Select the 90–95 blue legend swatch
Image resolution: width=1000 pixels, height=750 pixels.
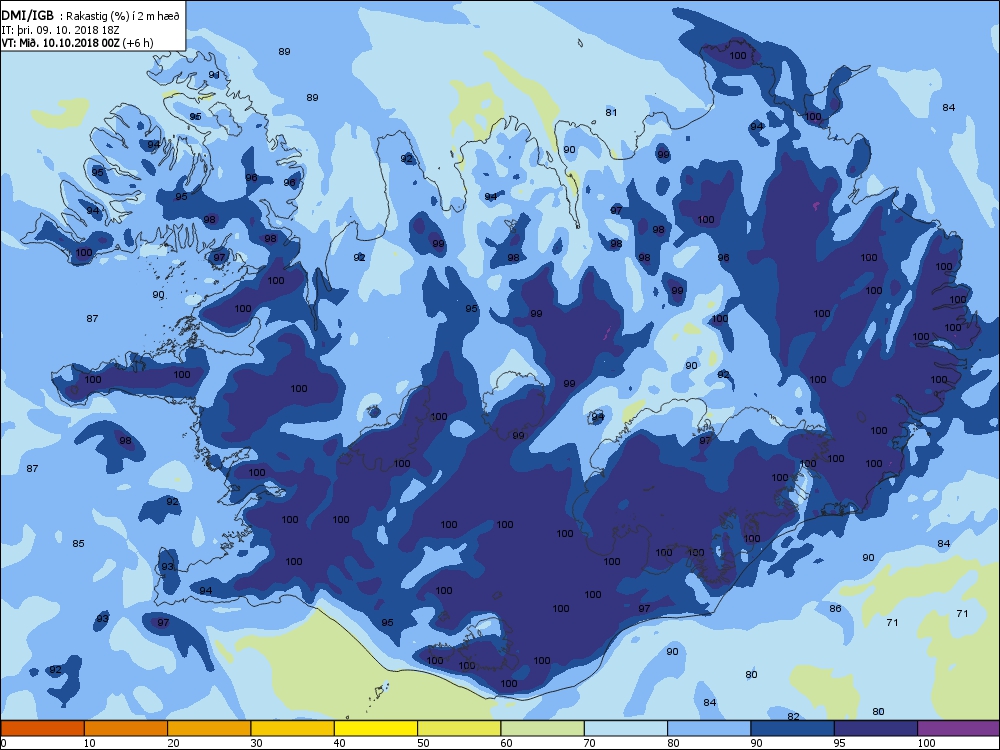coord(793,728)
